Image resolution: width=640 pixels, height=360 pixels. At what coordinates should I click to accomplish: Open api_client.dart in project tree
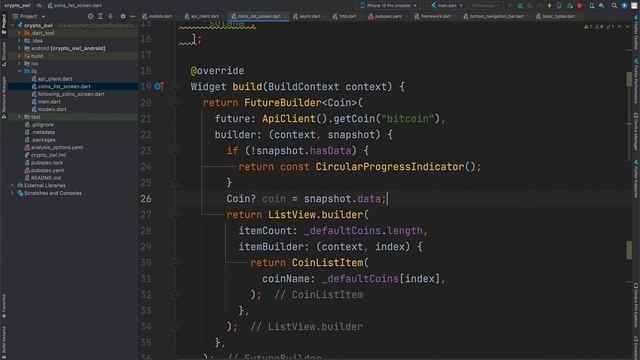point(55,79)
